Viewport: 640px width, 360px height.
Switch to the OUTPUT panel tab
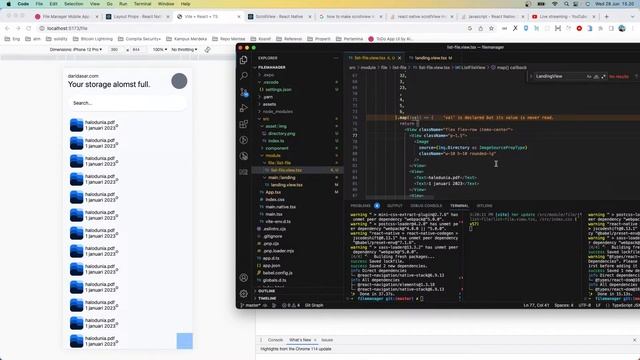pyautogui.click(x=395, y=206)
